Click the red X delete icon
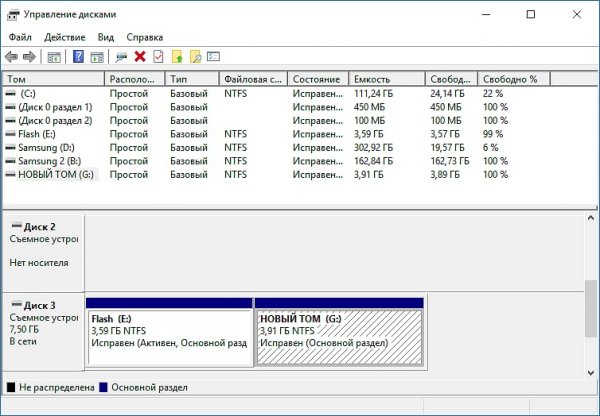 tap(140, 57)
